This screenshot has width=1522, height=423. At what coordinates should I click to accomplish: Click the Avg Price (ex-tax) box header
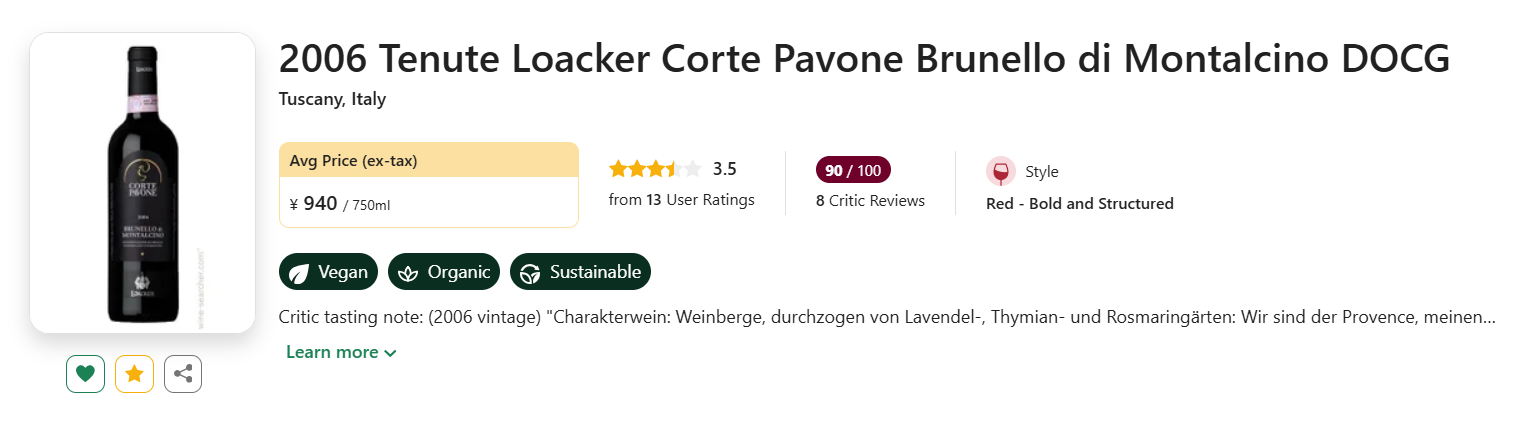point(428,160)
